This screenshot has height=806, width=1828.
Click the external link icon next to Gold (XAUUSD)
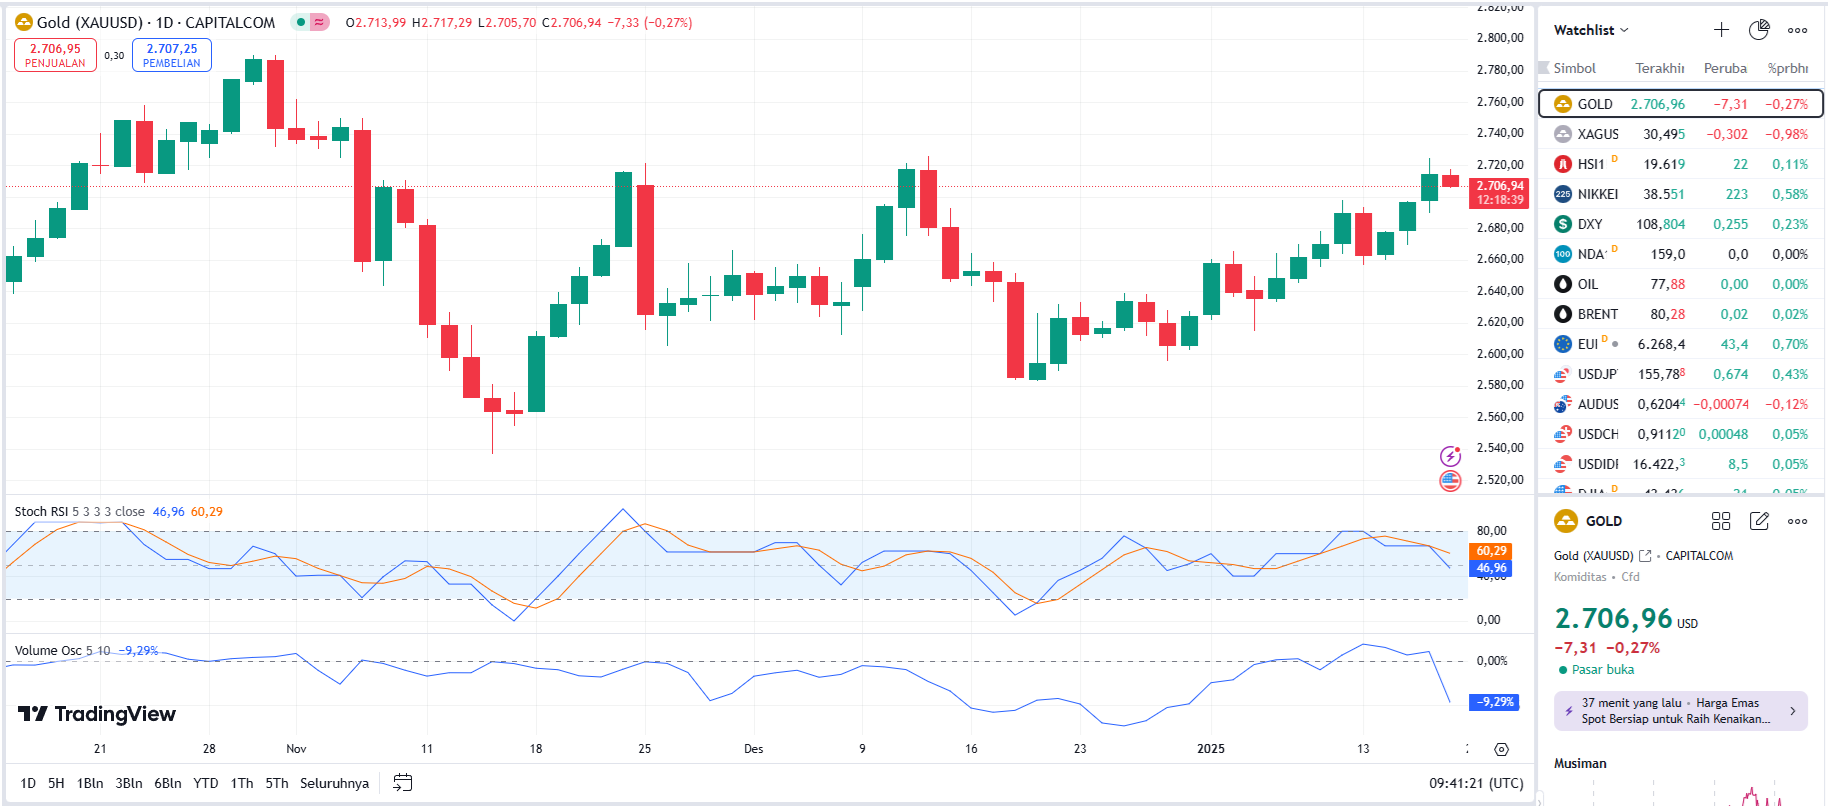click(1645, 556)
